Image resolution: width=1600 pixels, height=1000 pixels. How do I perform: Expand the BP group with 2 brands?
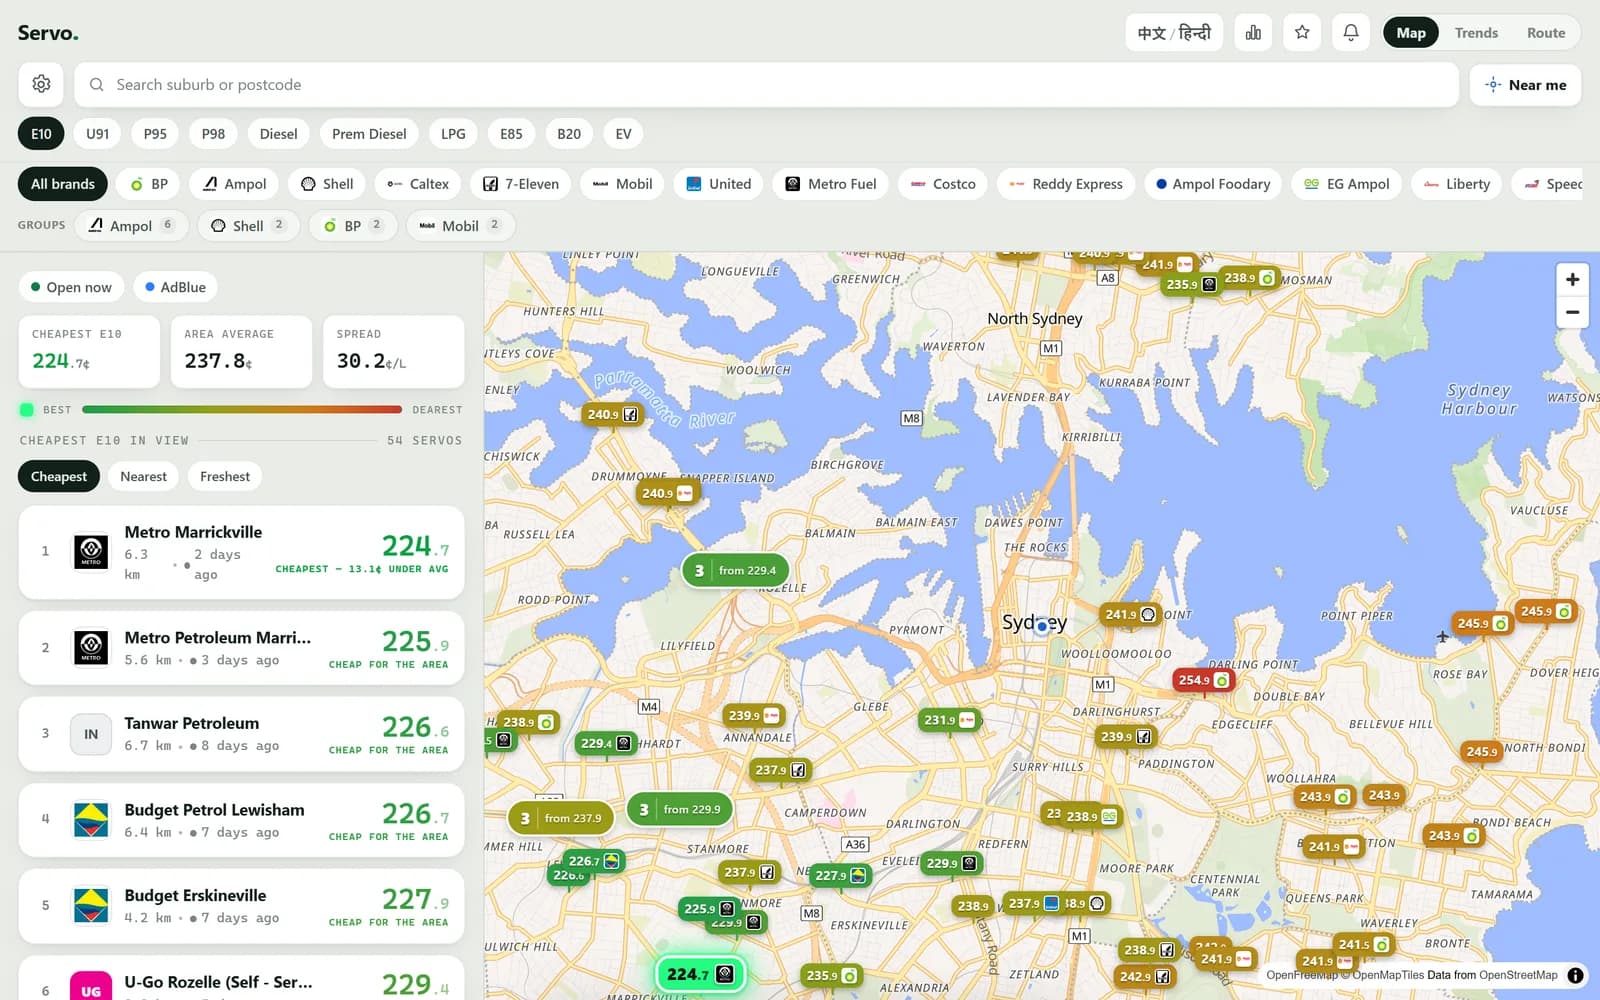(x=352, y=226)
